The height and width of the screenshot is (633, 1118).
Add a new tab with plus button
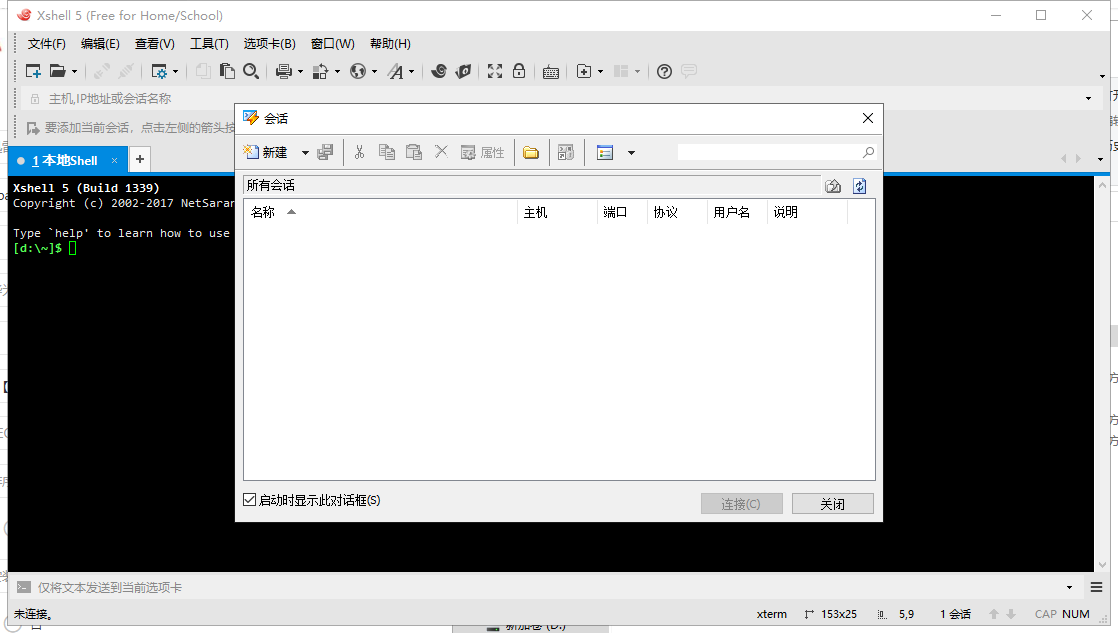click(x=140, y=159)
